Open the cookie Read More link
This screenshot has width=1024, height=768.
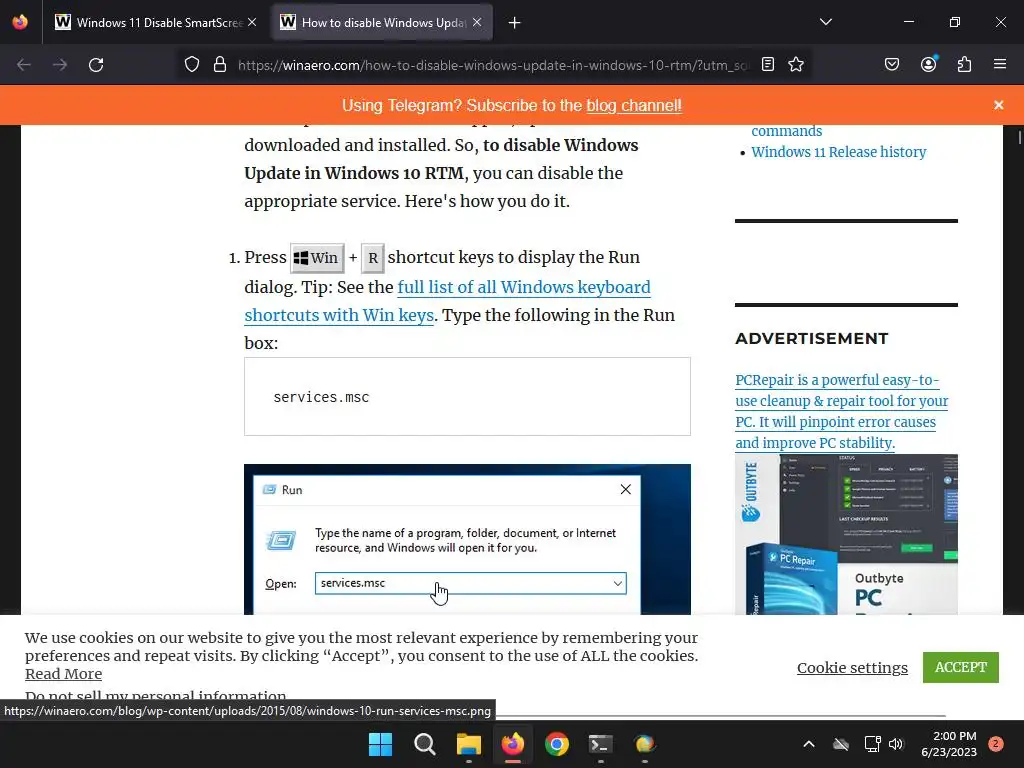(x=63, y=674)
